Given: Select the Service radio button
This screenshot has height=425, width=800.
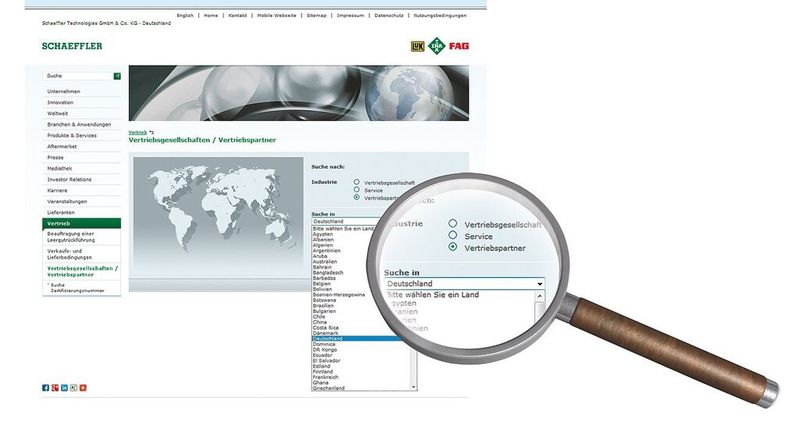Looking at the screenshot, I should click(x=357, y=189).
